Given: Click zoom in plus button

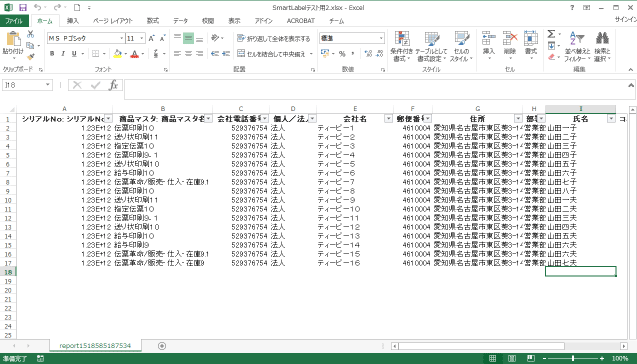Looking at the screenshot, I should [602, 358].
